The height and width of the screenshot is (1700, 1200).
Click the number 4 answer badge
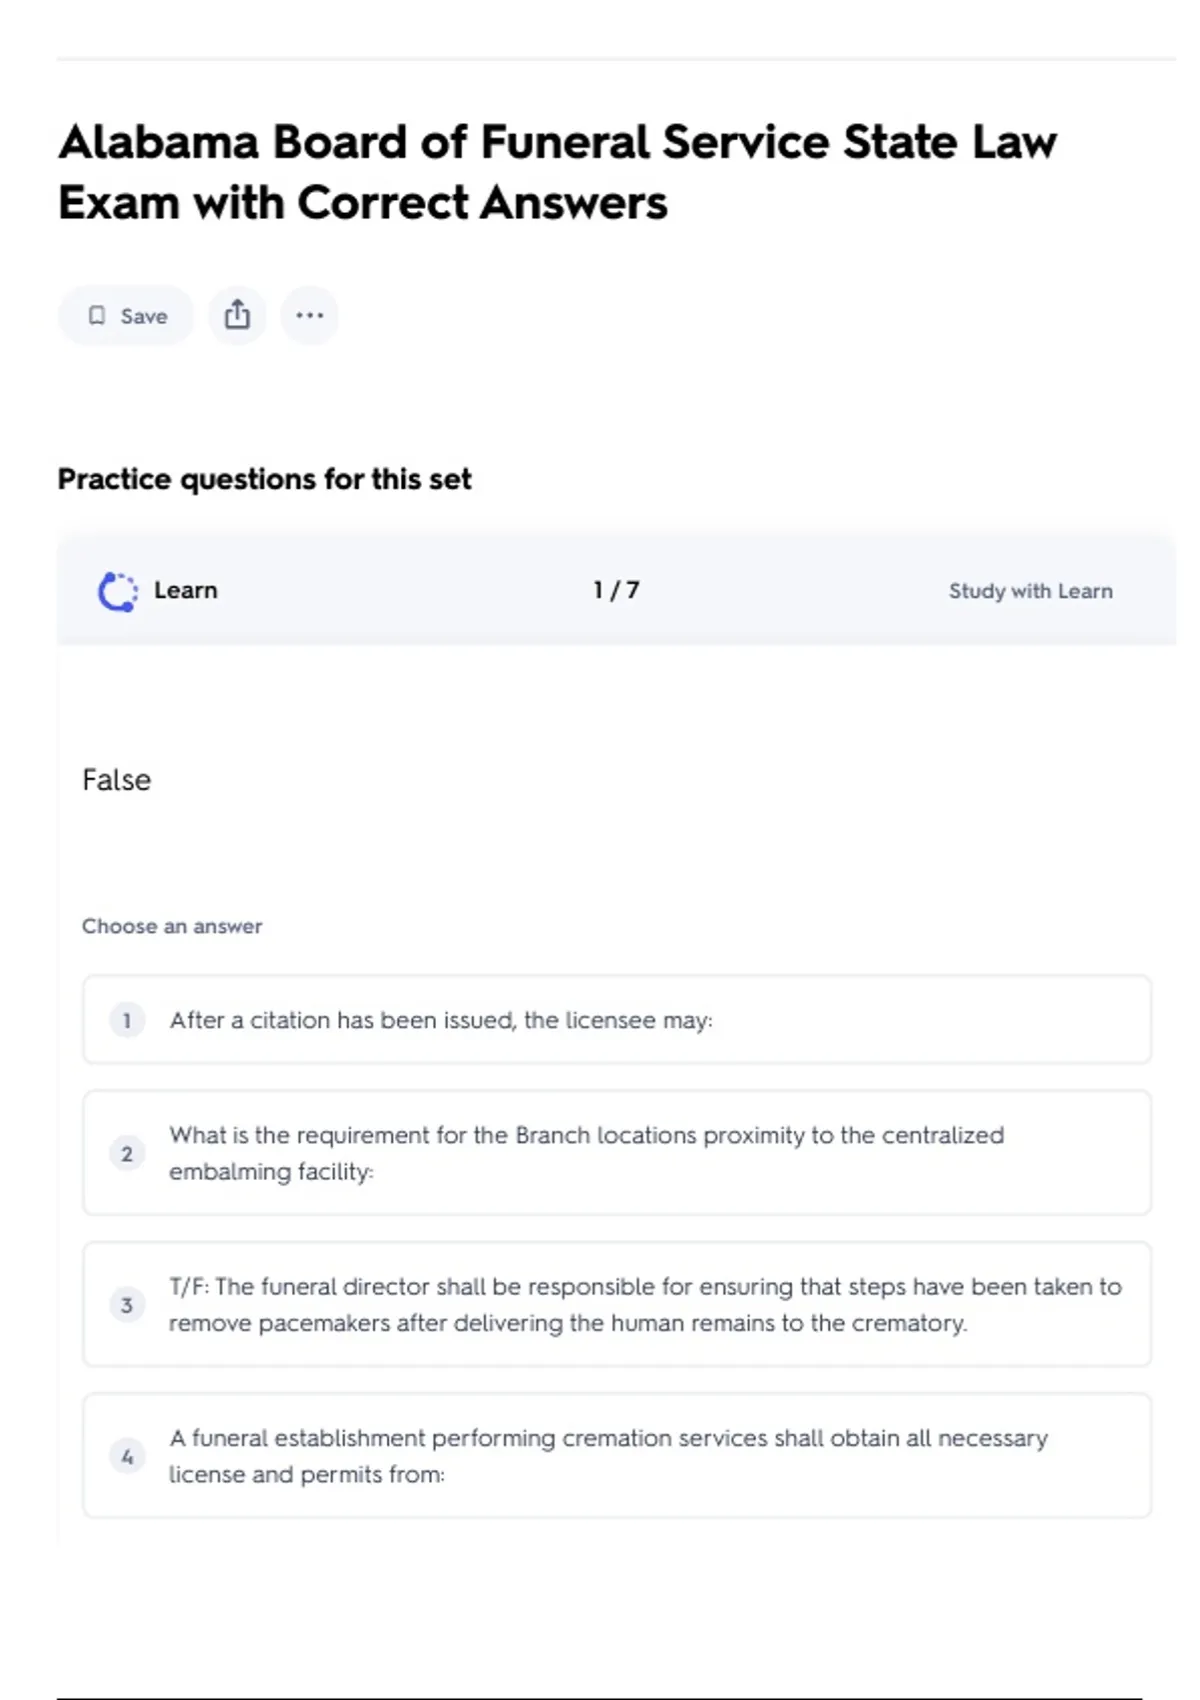point(127,1456)
